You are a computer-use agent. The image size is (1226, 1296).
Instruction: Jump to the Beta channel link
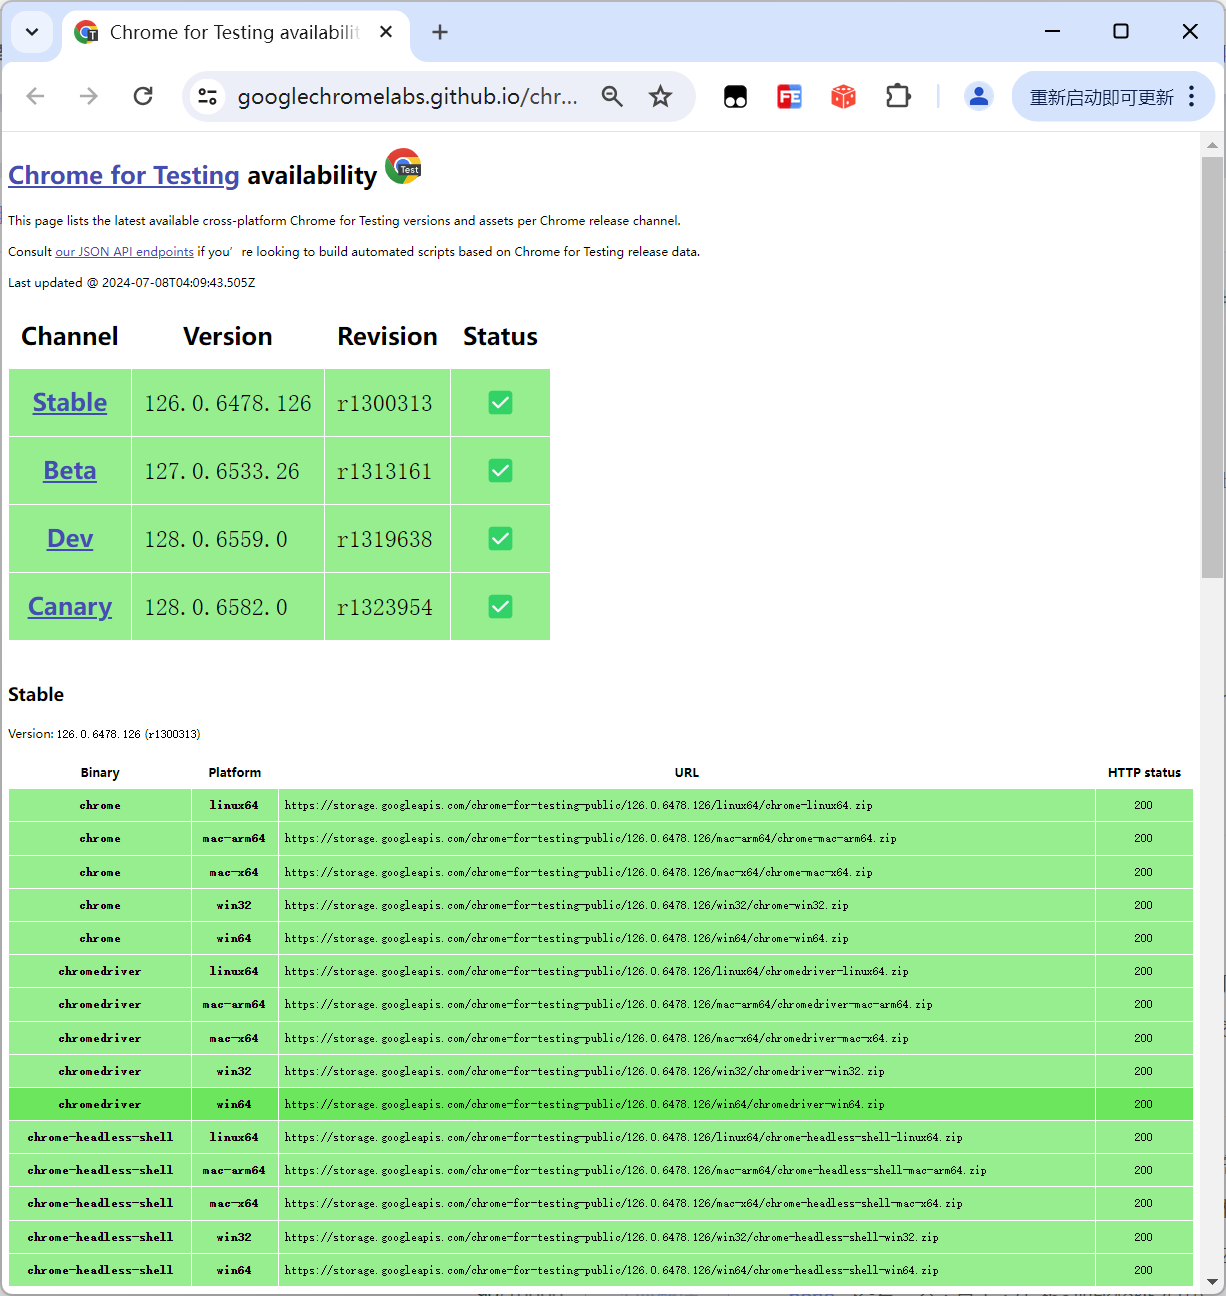[x=70, y=470]
